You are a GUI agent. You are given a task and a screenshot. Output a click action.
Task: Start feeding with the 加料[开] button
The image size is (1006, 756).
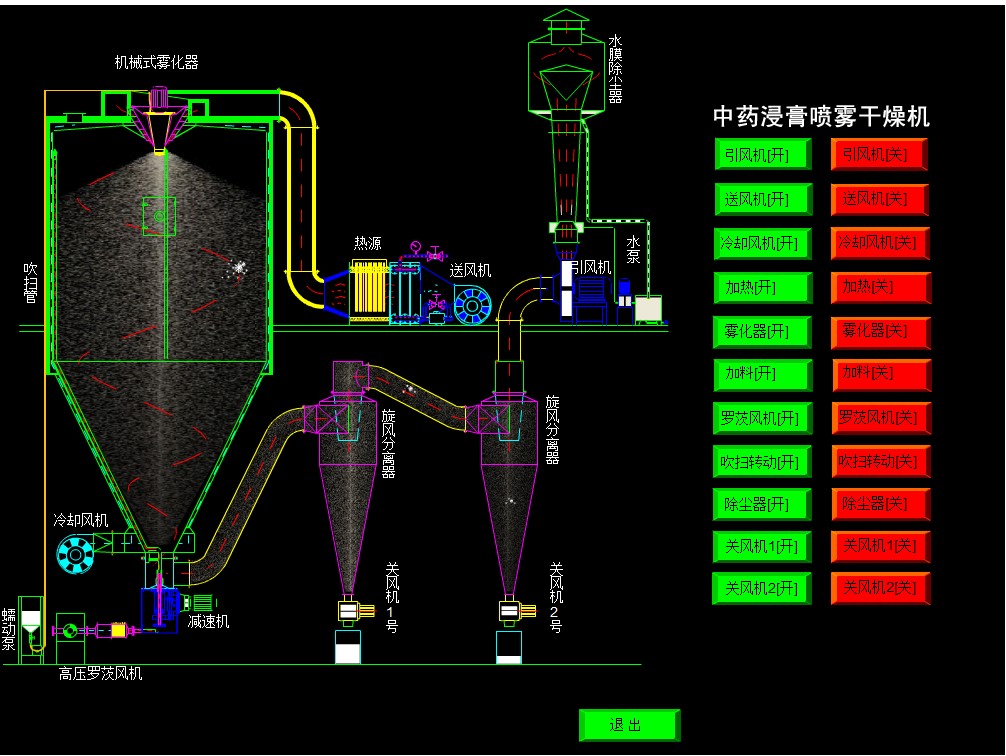pos(763,375)
